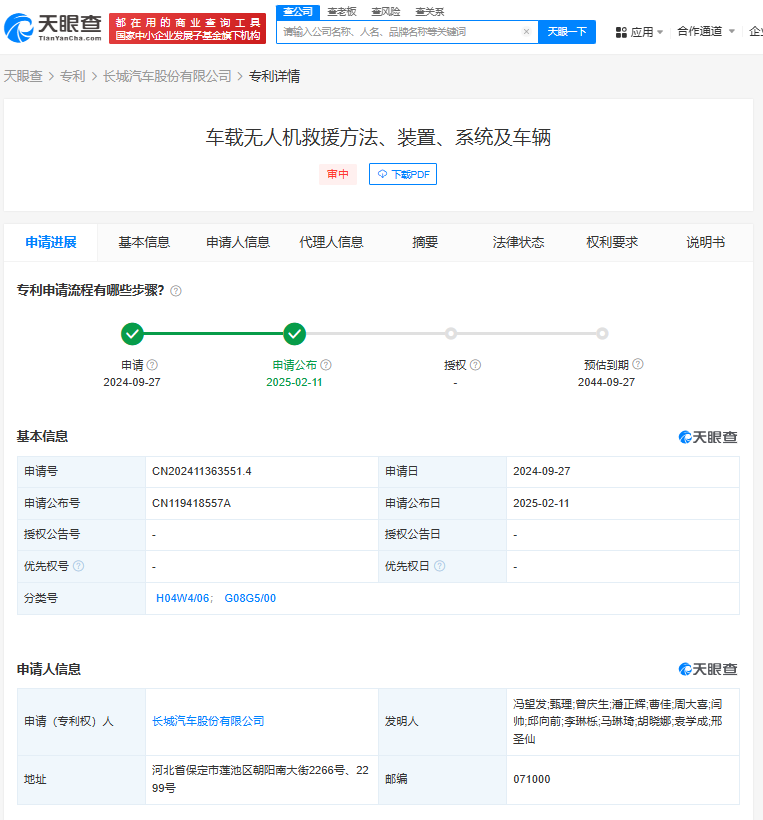Download the patent via 下载PDF button

pyautogui.click(x=403, y=174)
